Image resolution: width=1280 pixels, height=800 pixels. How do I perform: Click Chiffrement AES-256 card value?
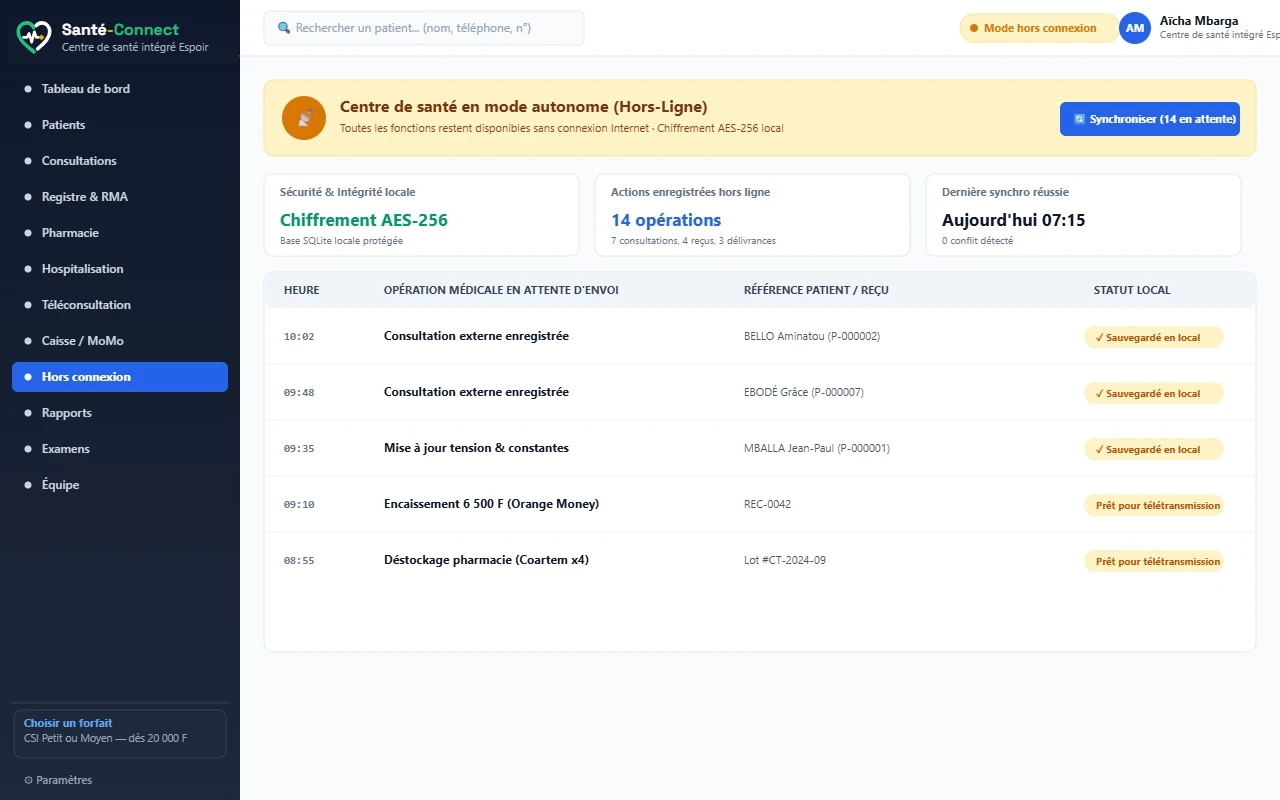[364, 220]
